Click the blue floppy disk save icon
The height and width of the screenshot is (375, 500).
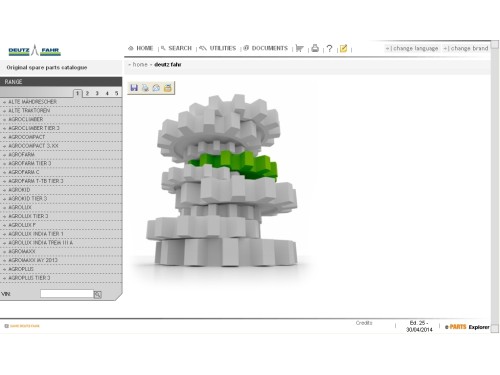point(134,88)
